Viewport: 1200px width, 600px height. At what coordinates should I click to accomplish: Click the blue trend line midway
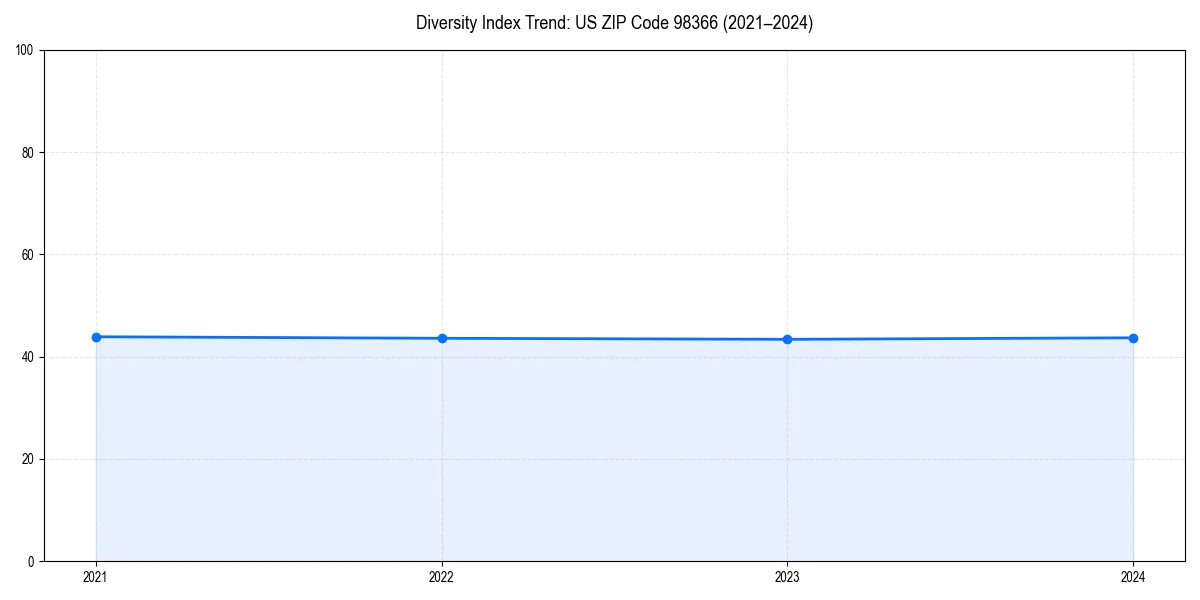pos(614,339)
